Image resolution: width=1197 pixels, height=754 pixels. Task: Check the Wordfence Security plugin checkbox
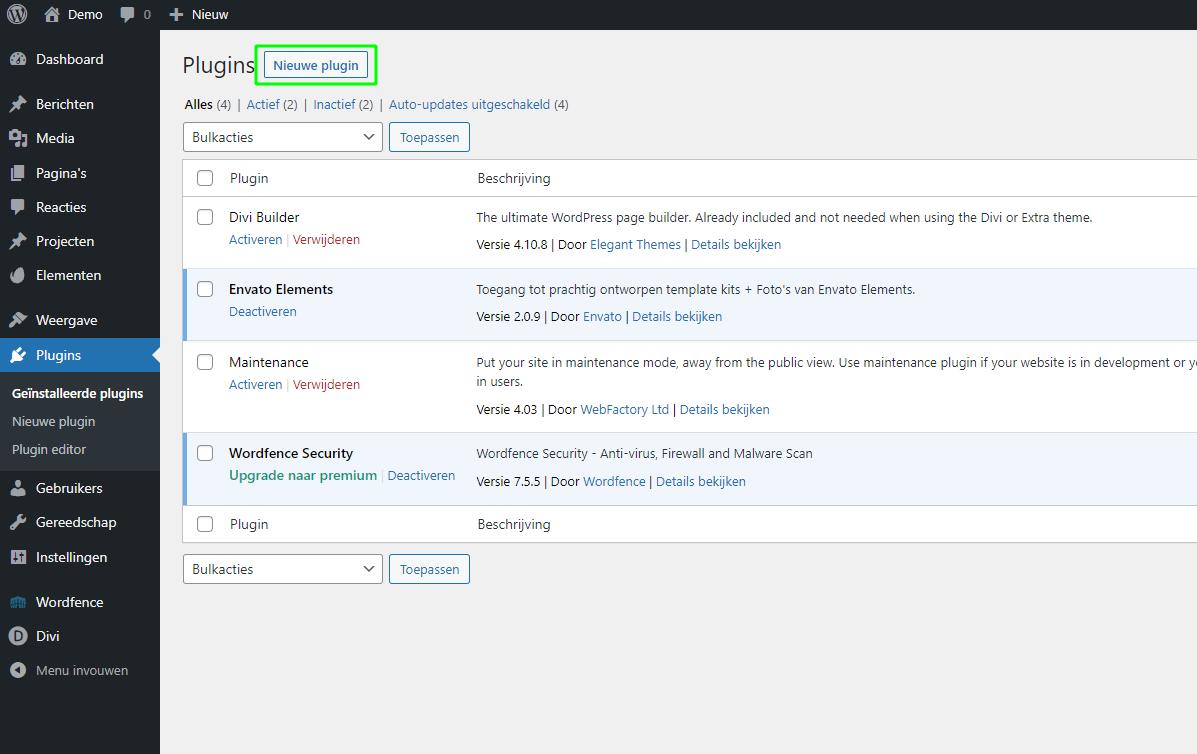click(205, 453)
